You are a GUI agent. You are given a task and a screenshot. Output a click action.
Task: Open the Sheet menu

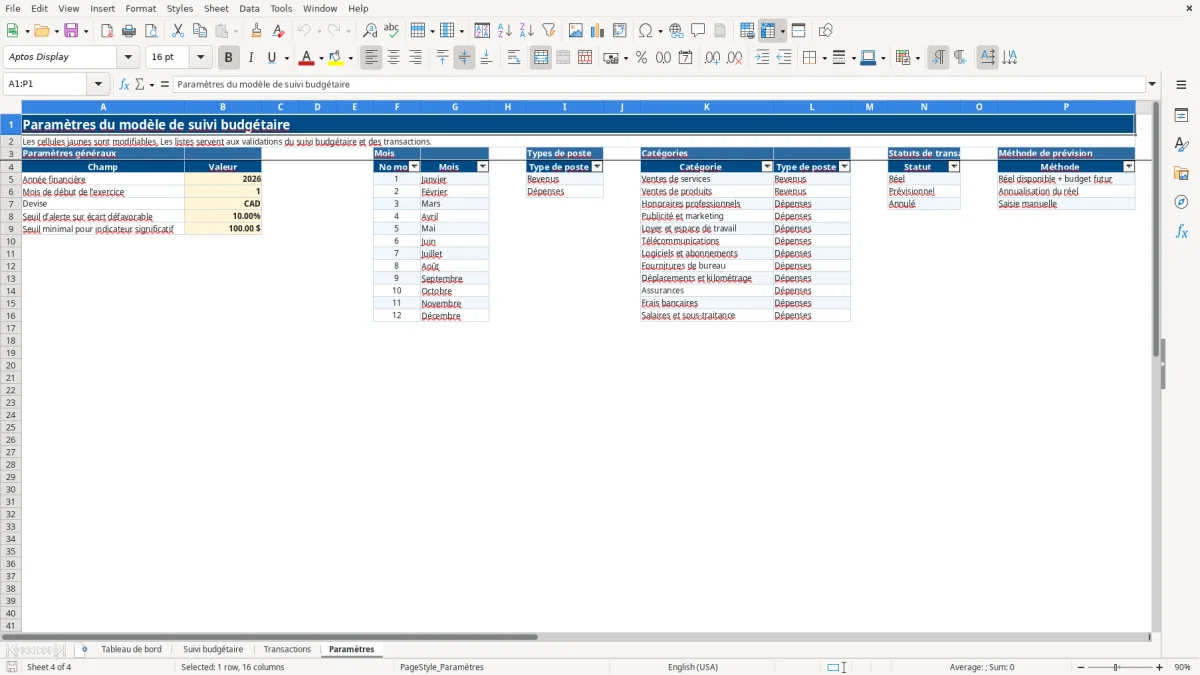[216, 8]
